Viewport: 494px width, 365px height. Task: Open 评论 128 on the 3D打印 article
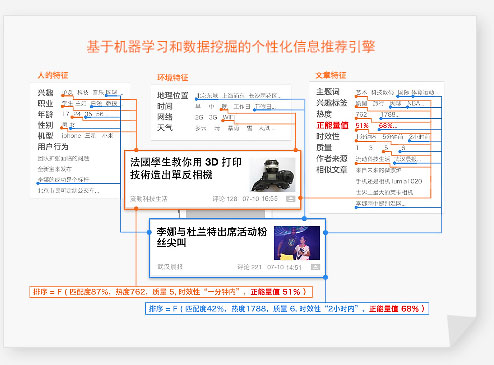click(225, 199)
